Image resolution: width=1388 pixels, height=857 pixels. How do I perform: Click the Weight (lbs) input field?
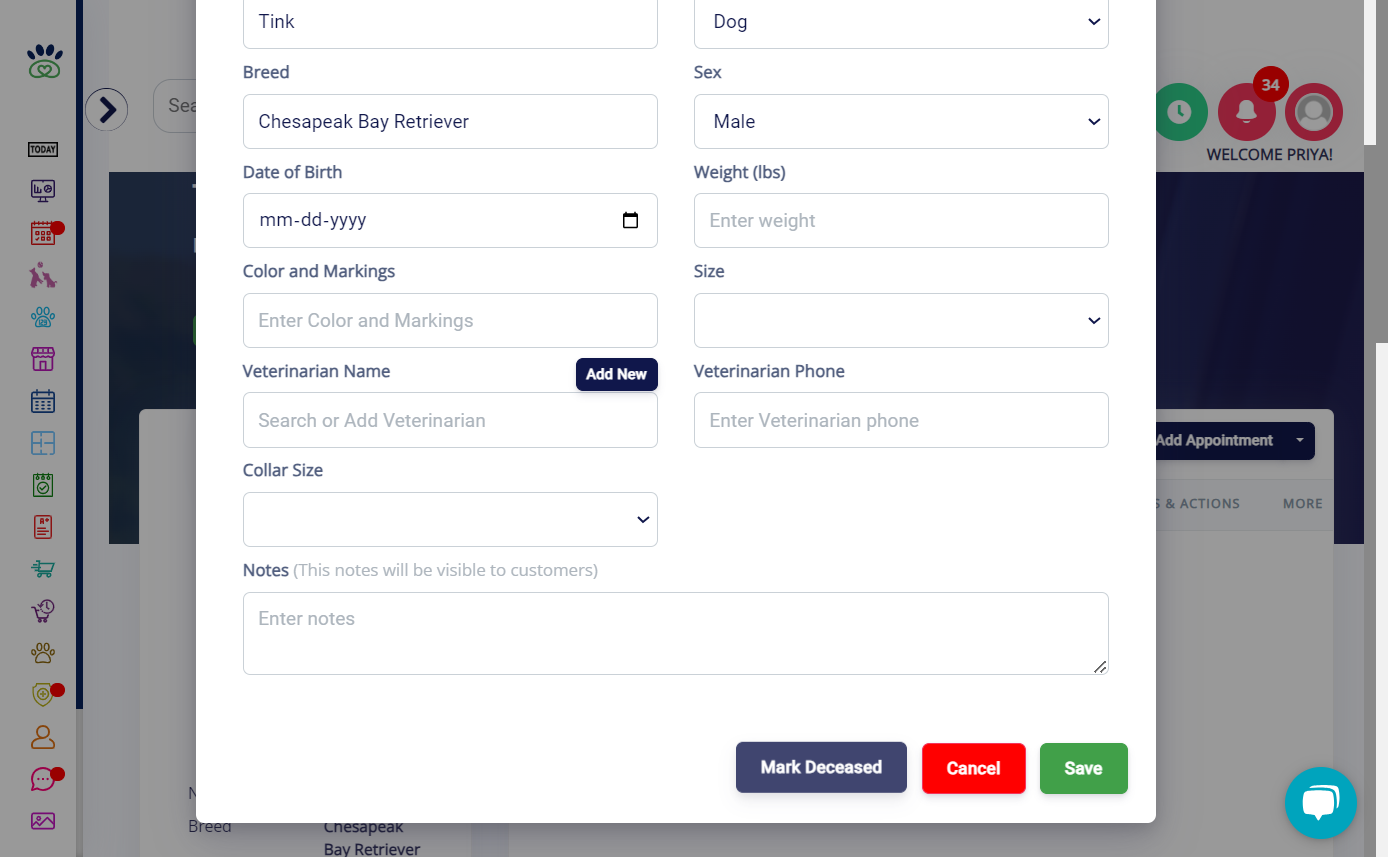pos(901,220)
